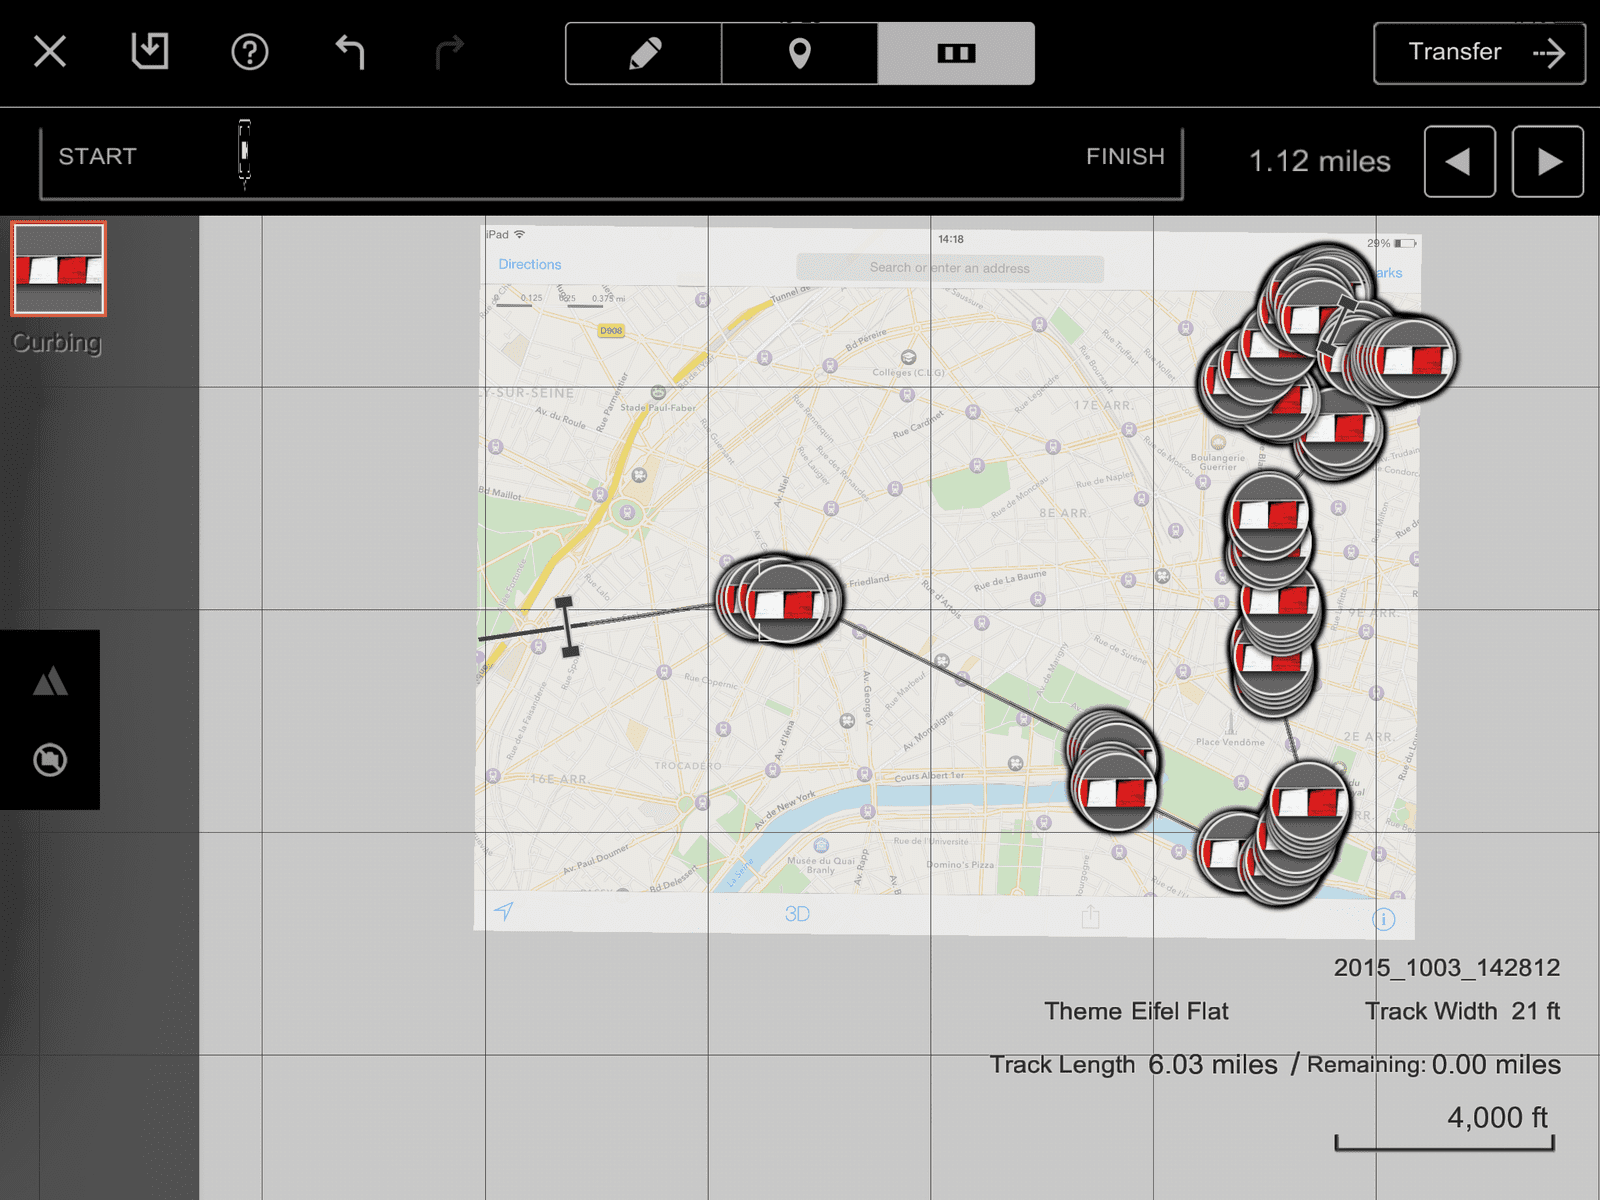1600x1200 pixels.
Task: Open help via the question mark icon
Action: [x=250, y=52]
